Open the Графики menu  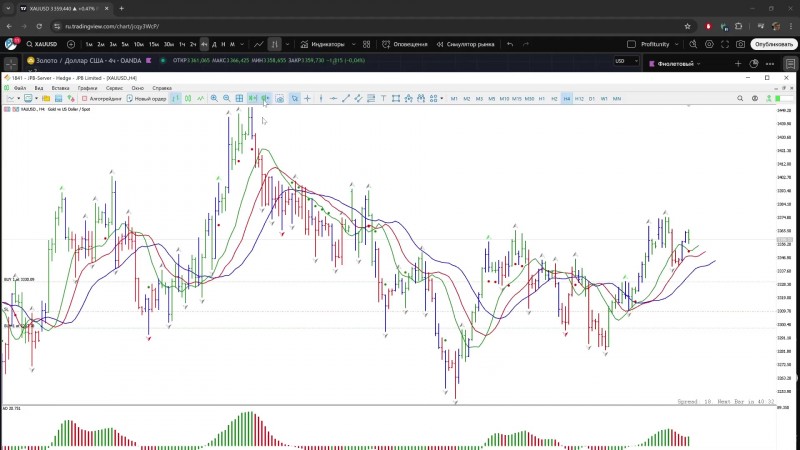[x=87, y=88]
